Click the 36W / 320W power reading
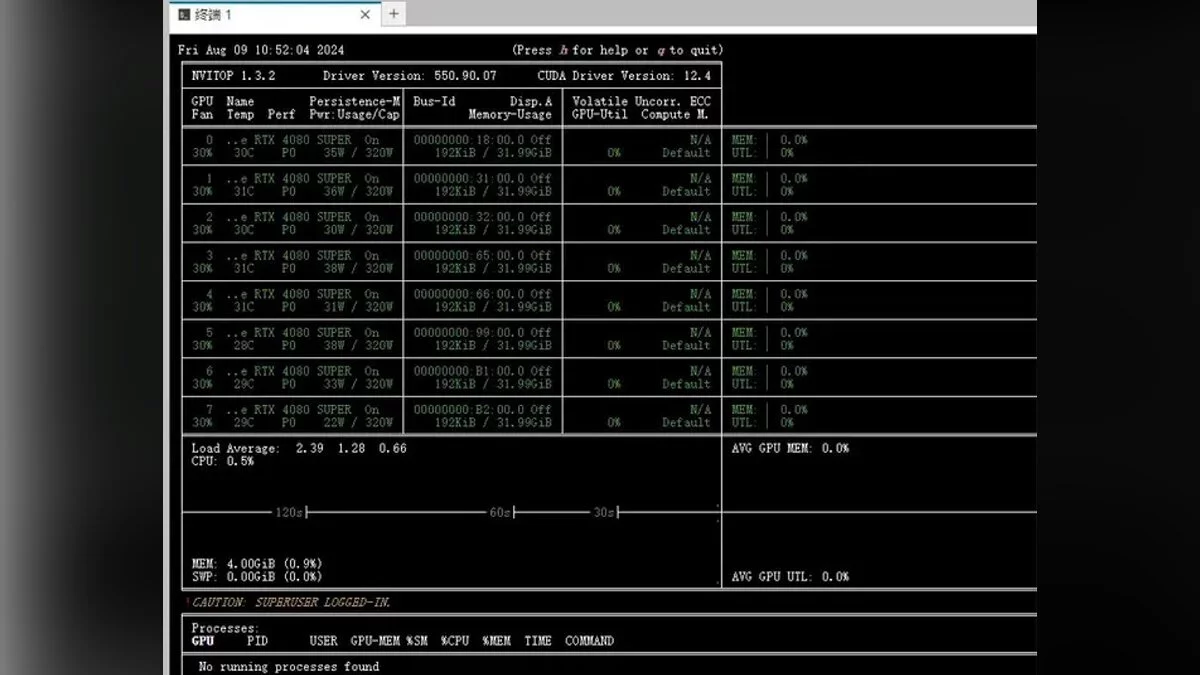This screenshot has width=1200, height=675. pos(358,191)
